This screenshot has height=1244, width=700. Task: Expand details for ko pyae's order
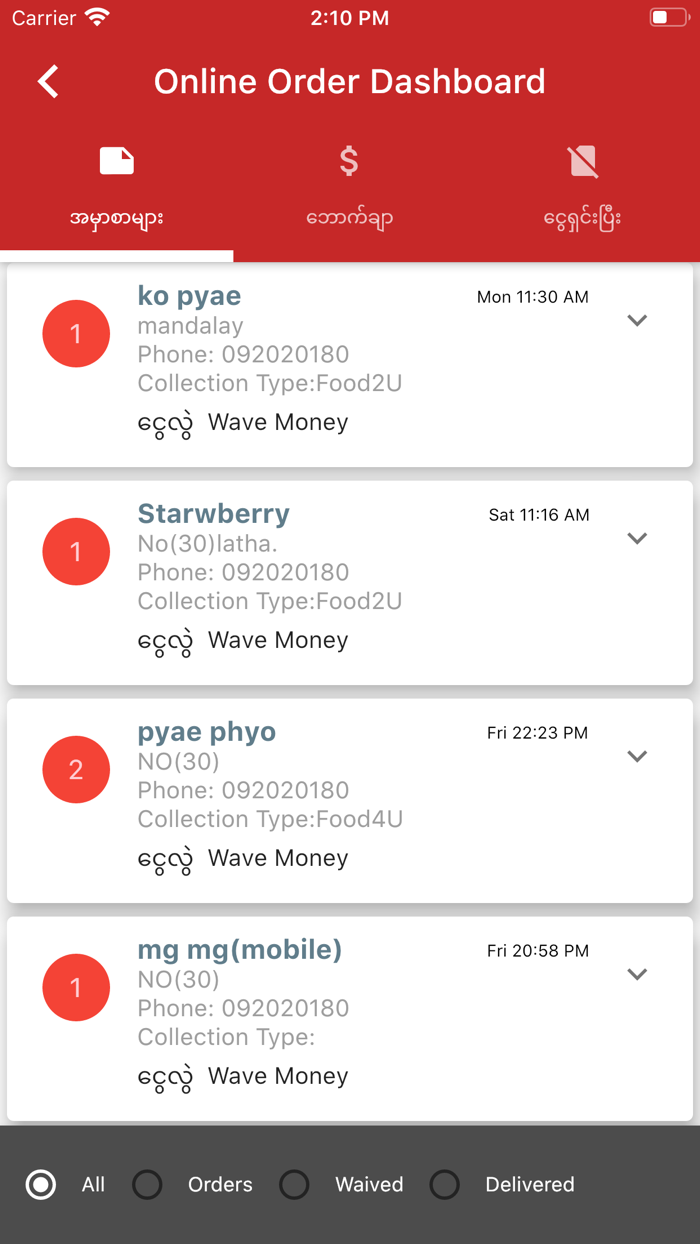(x=637, y=321)
